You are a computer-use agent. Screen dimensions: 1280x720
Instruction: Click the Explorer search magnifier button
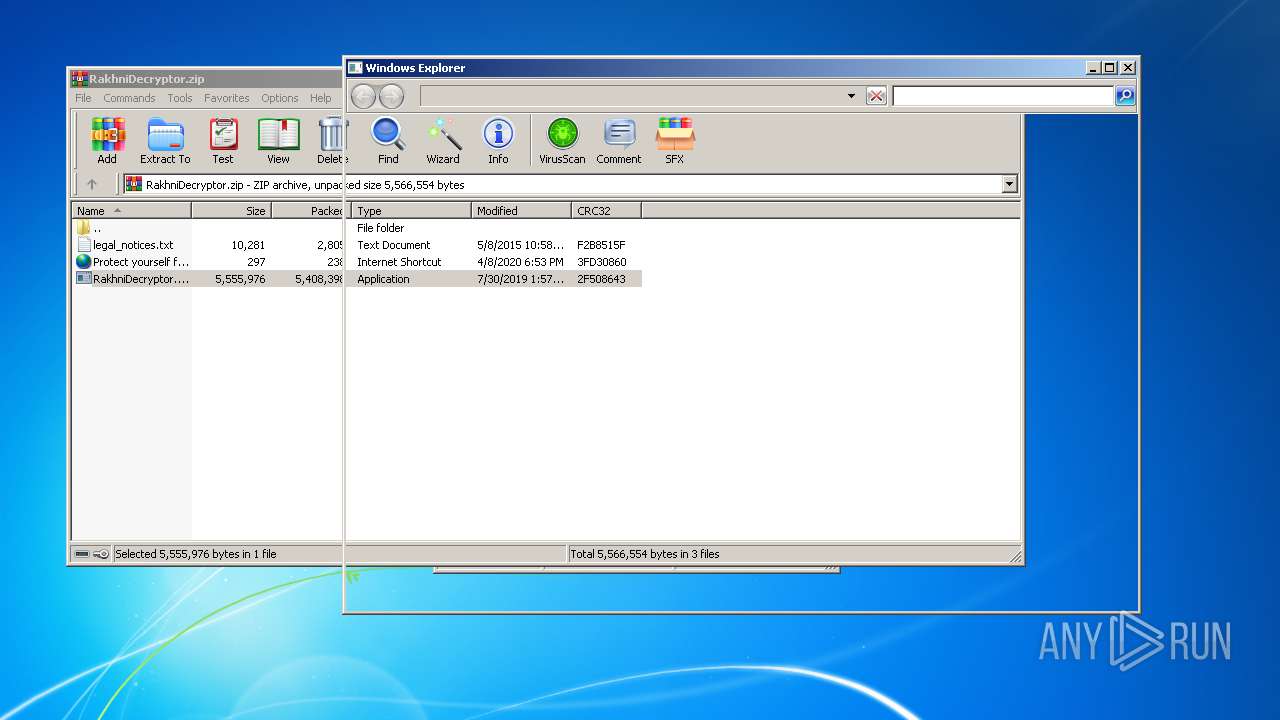[1125, 96]
